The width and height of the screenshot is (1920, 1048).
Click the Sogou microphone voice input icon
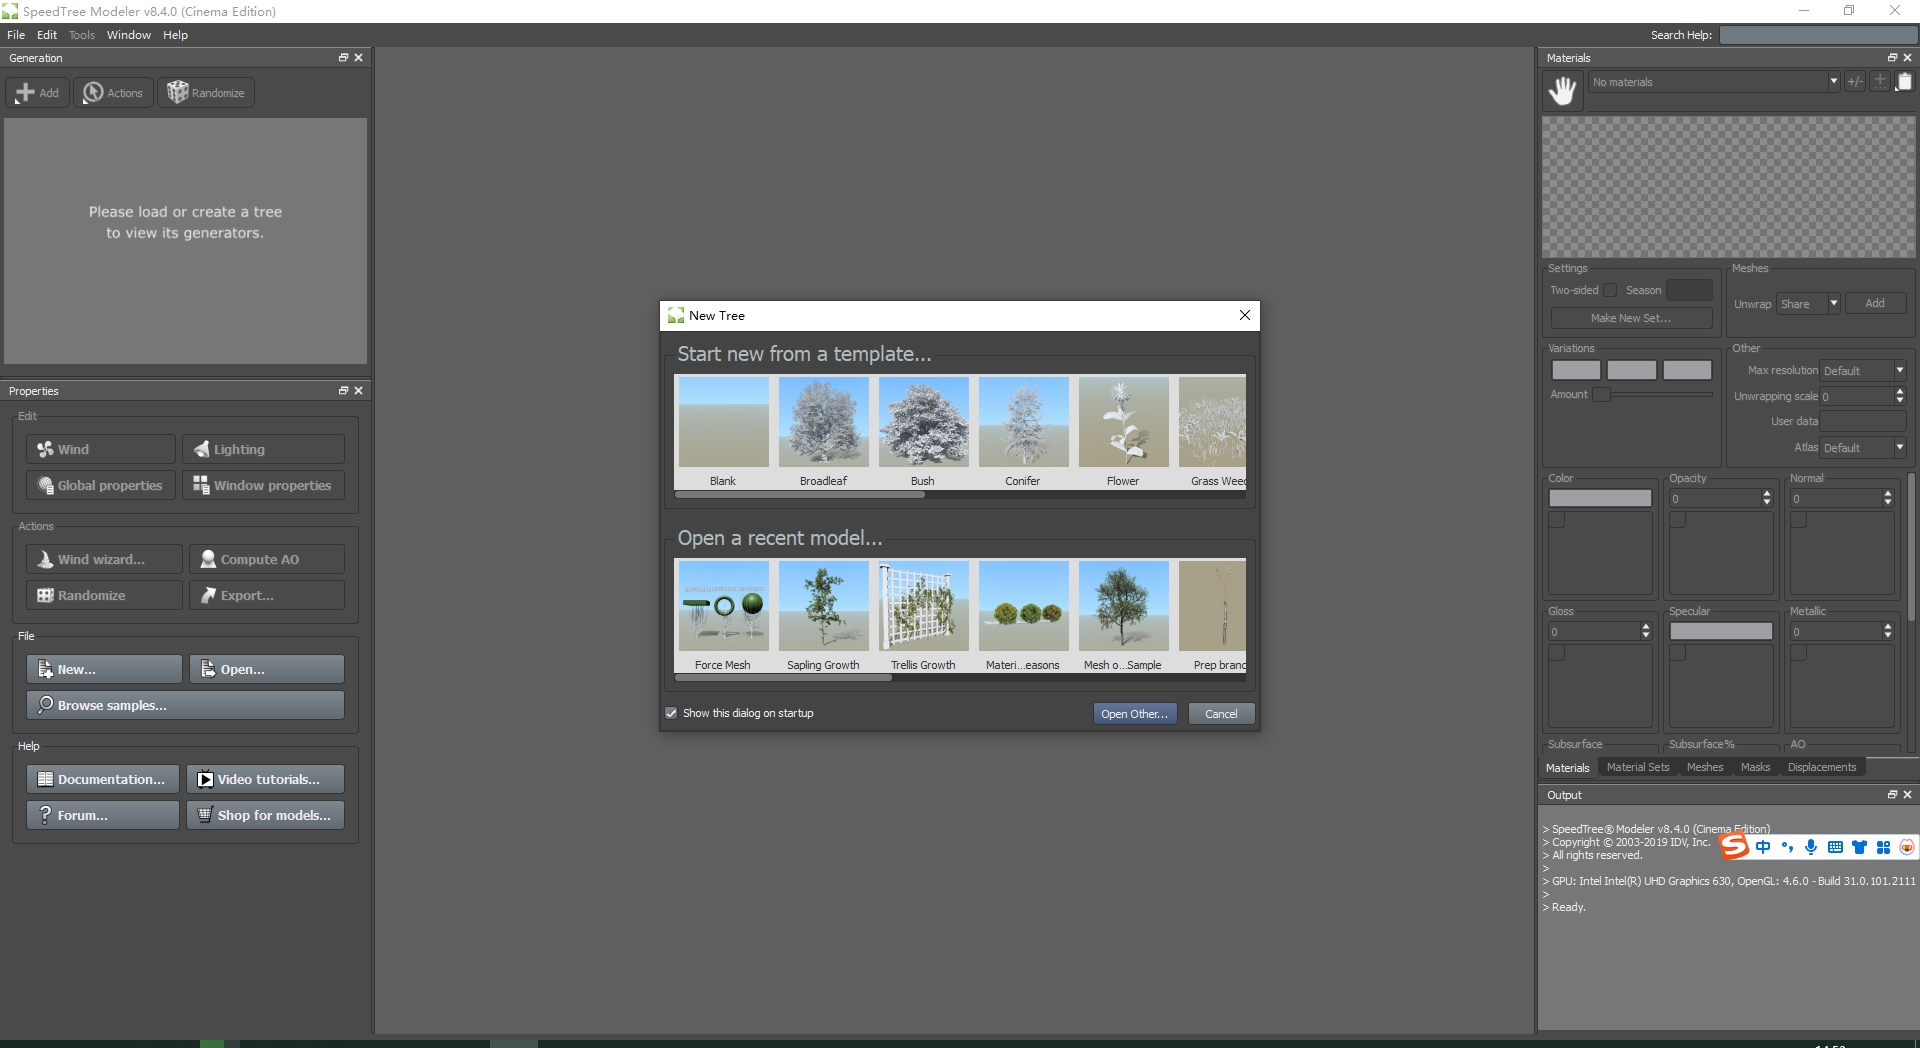tap(1811, 847)
